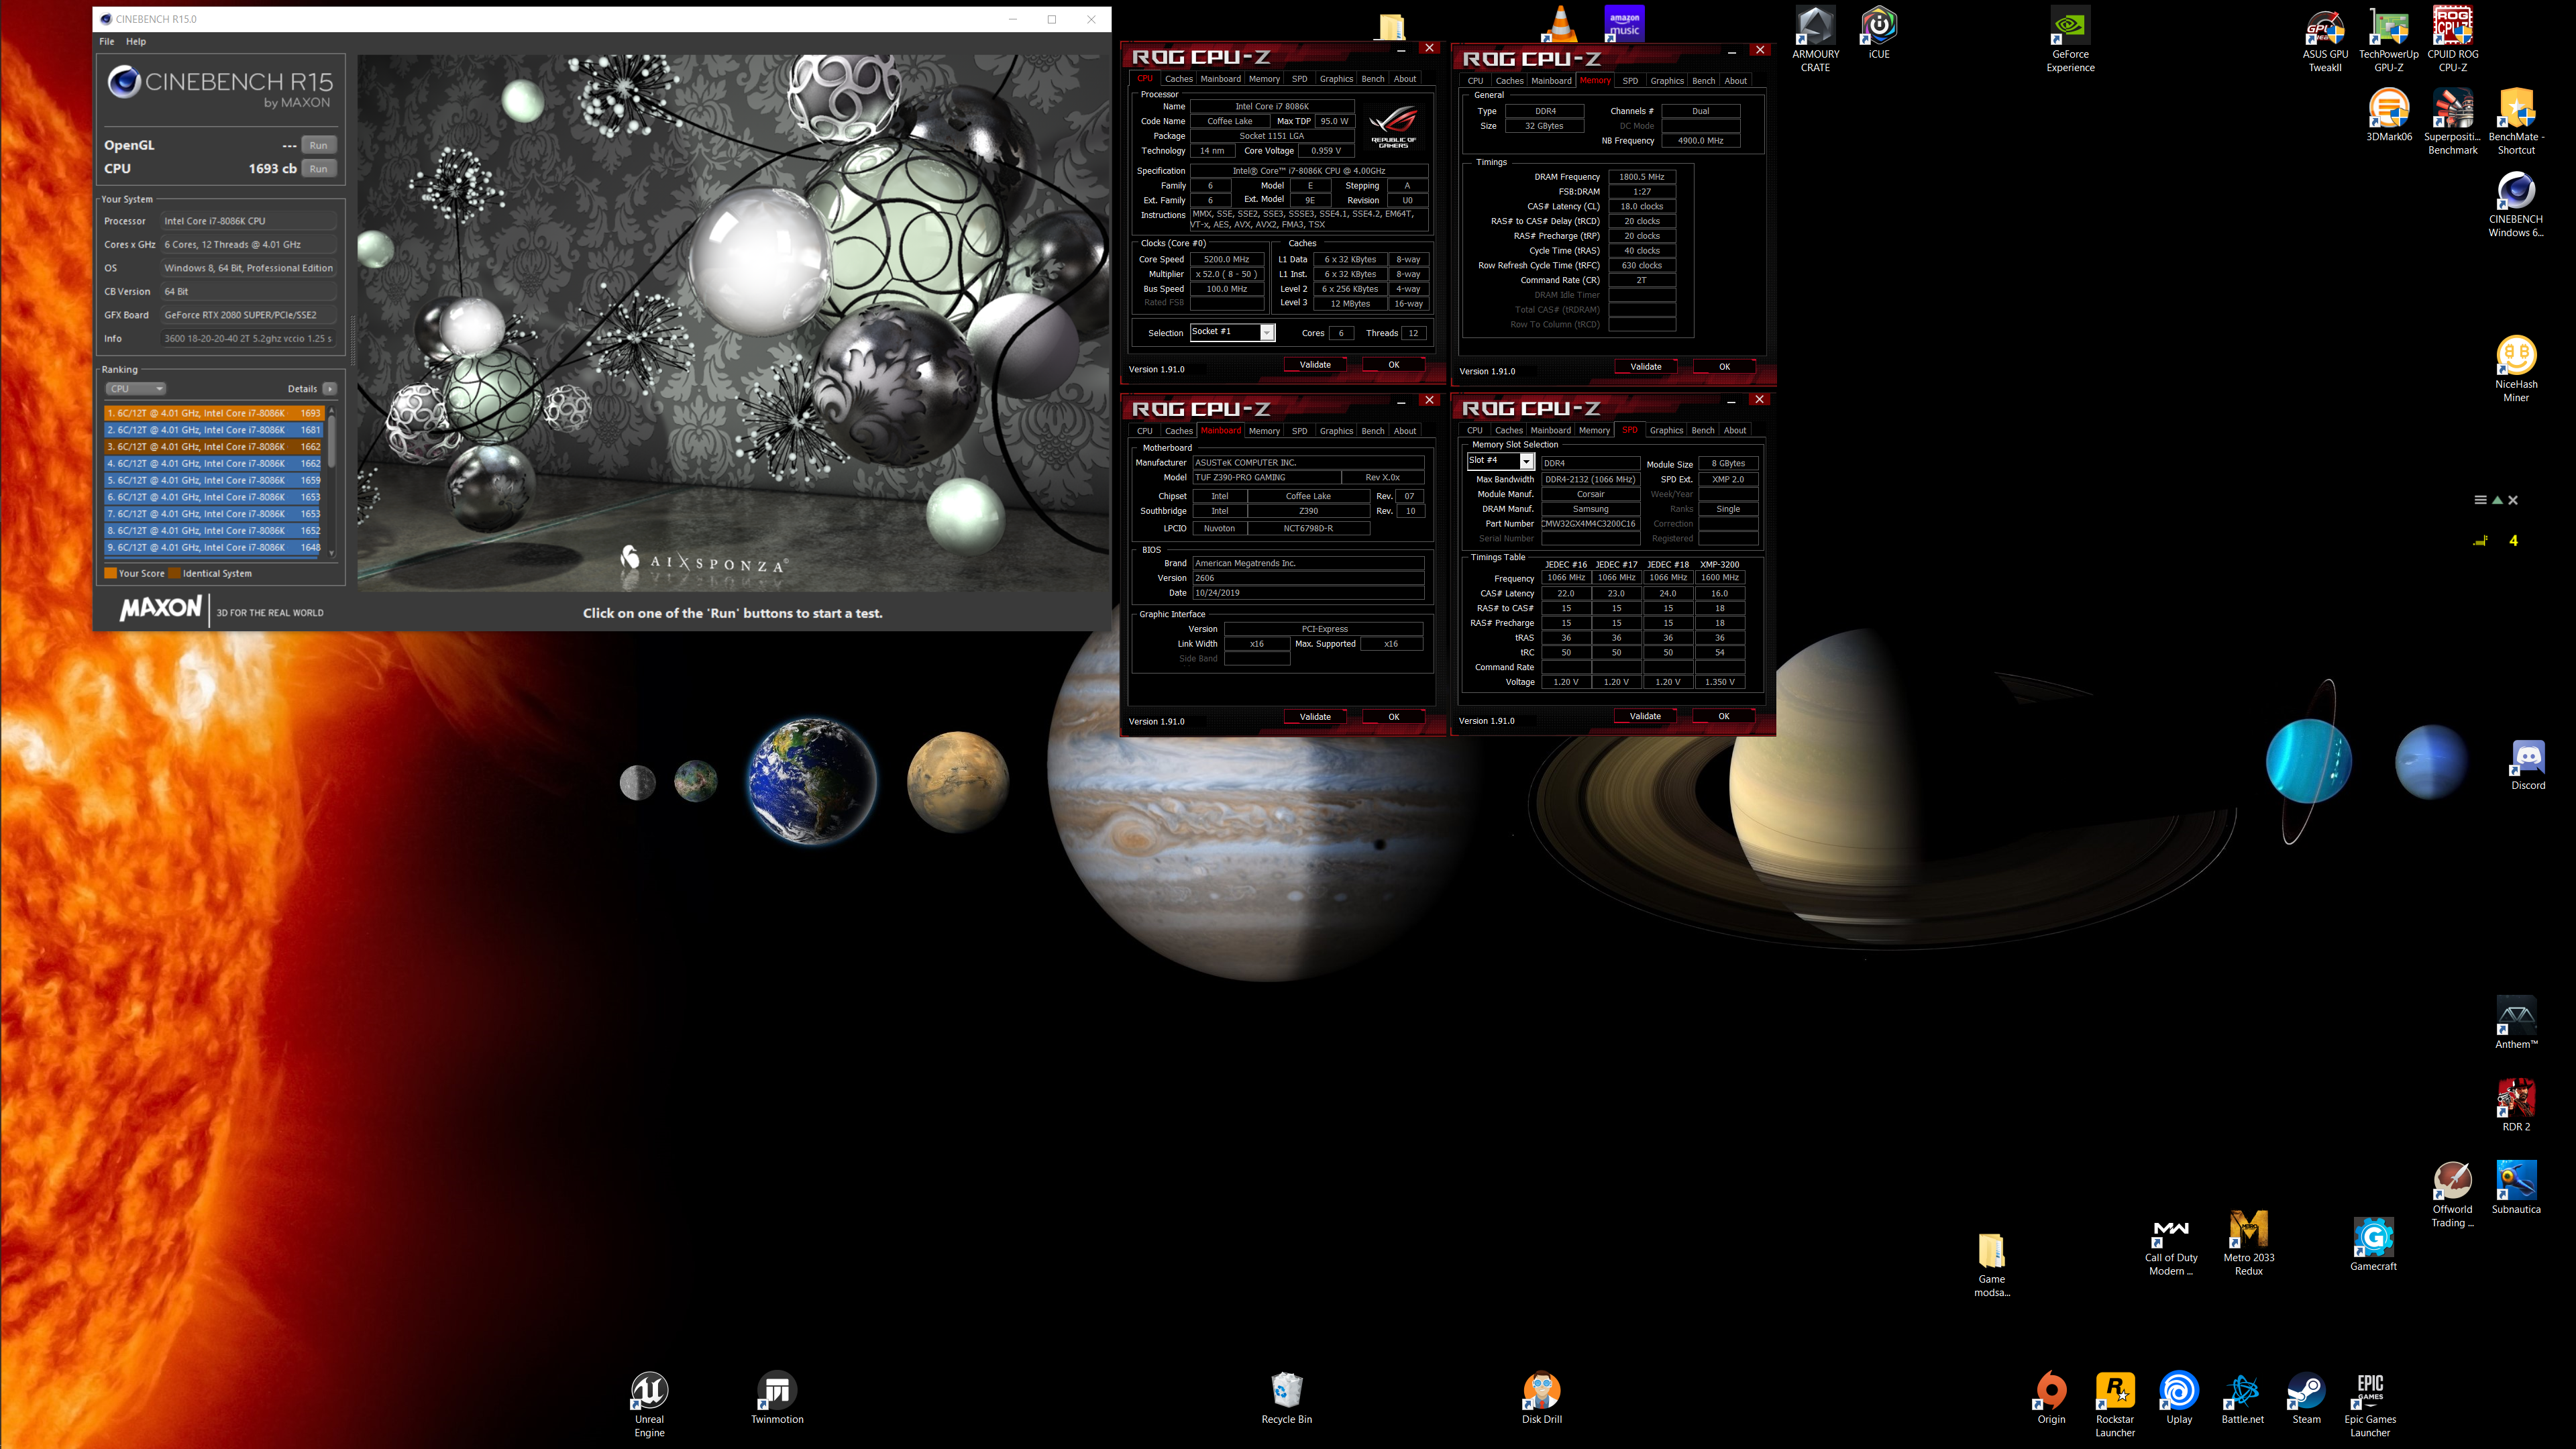This screenshot has width=2576, height=1449.
Task: Run the CPU benchmark
Action: (318, 169)
